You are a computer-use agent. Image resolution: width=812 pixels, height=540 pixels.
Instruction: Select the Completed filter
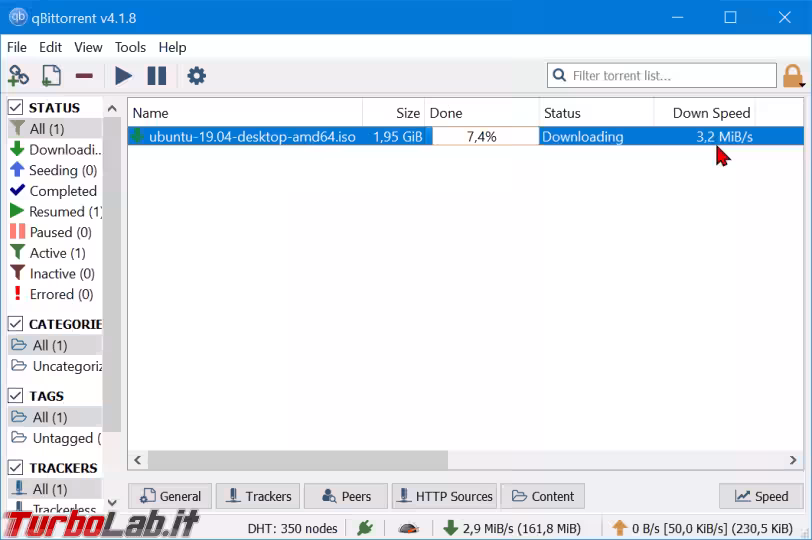[x=55, y=191]
